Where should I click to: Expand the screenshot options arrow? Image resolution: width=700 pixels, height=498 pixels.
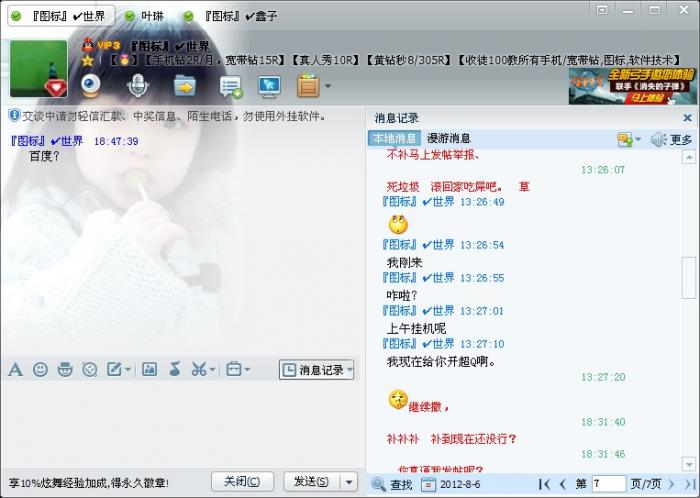coord(212,369)
